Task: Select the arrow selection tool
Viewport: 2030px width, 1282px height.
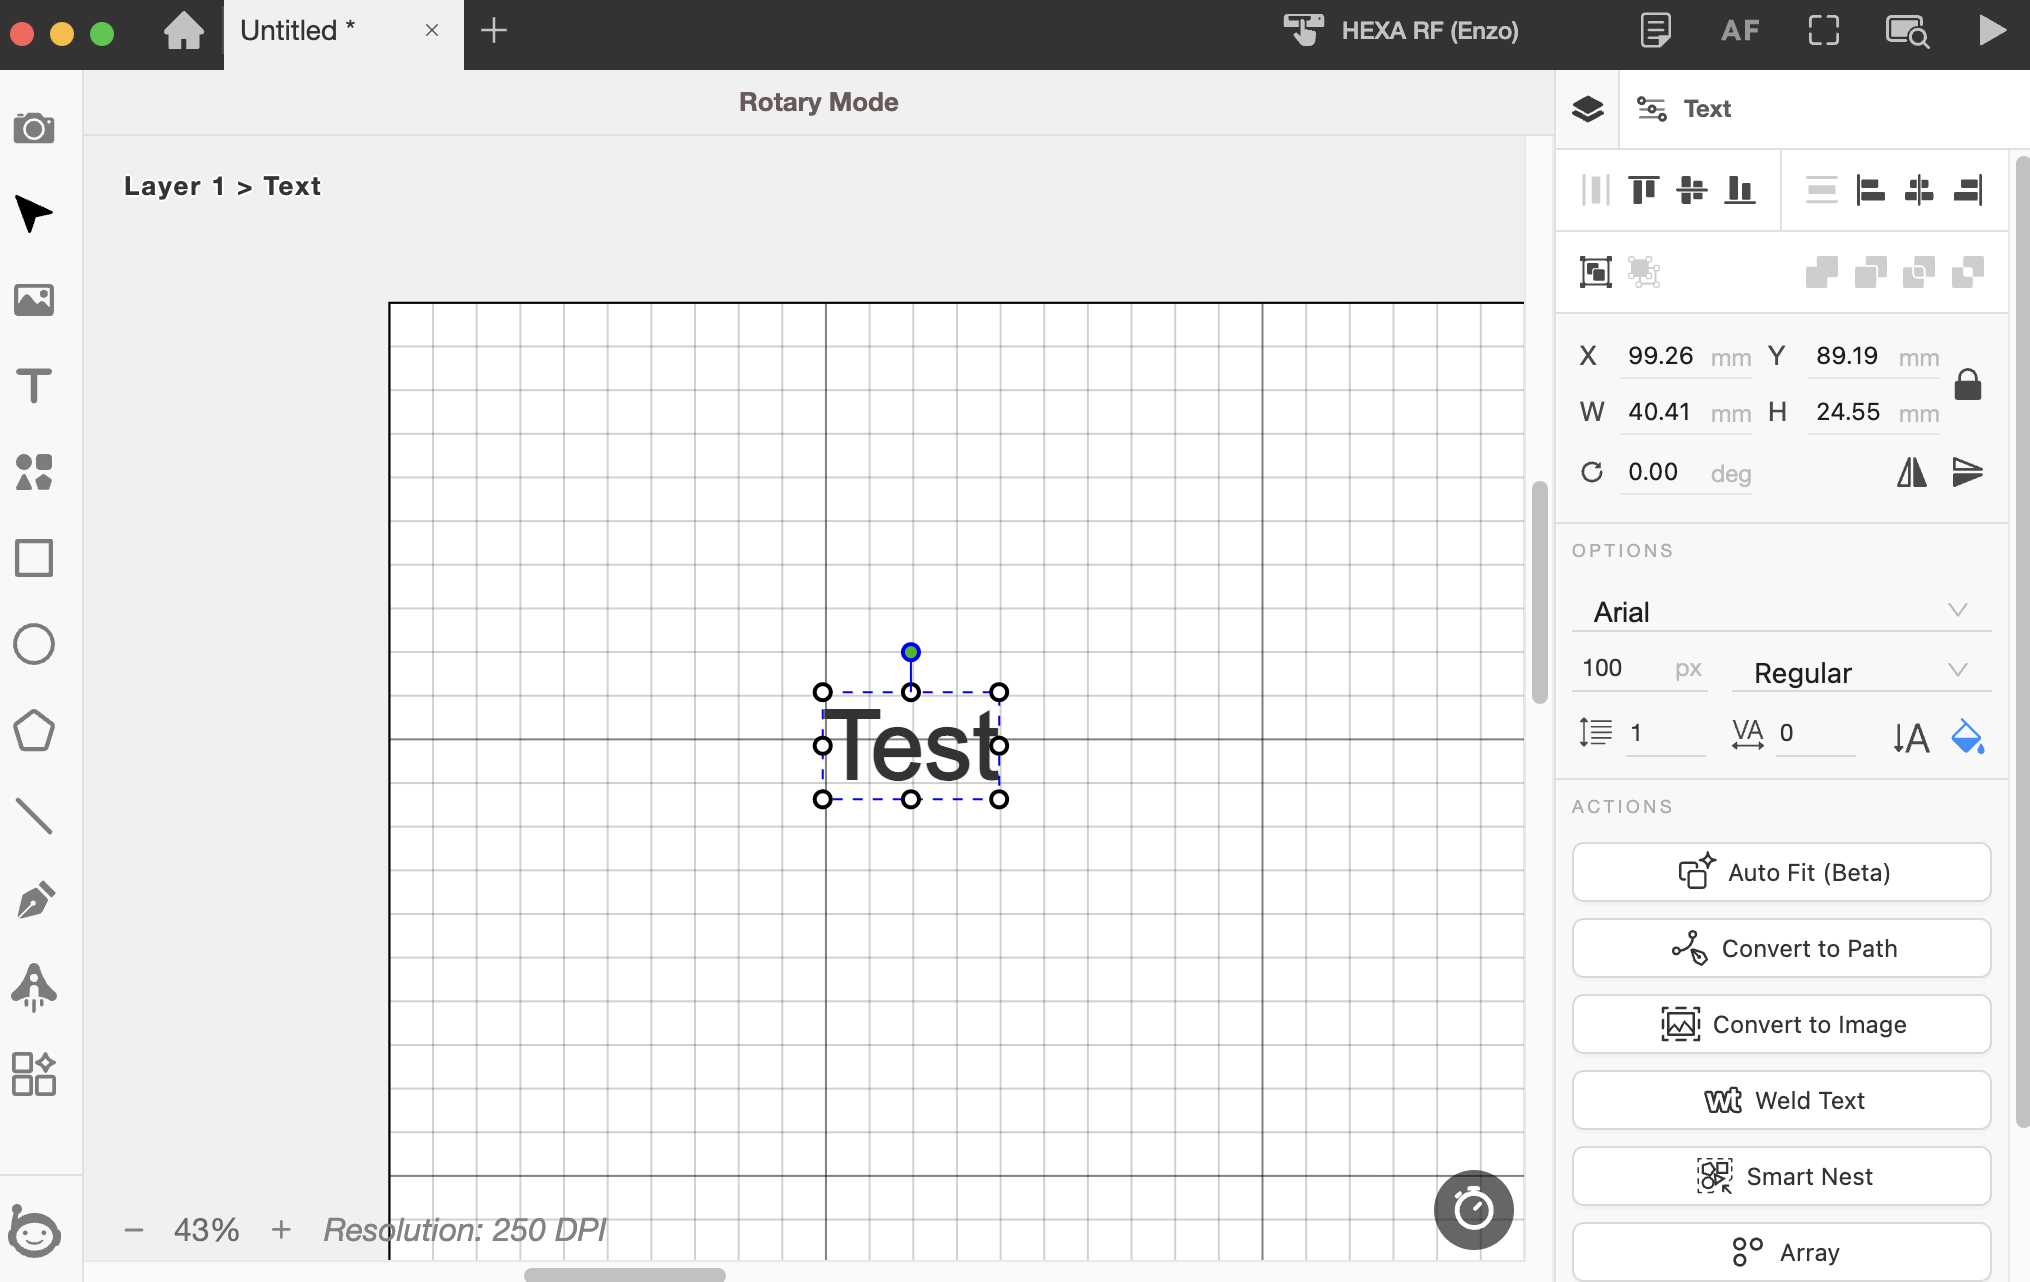Action: [x=34, y=214]
